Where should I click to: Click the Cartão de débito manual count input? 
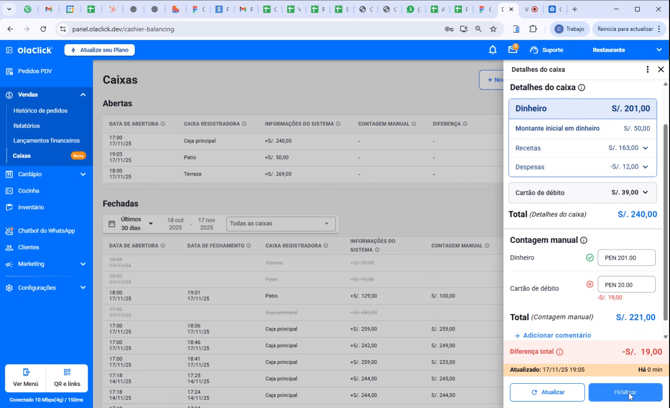point(626,285)
